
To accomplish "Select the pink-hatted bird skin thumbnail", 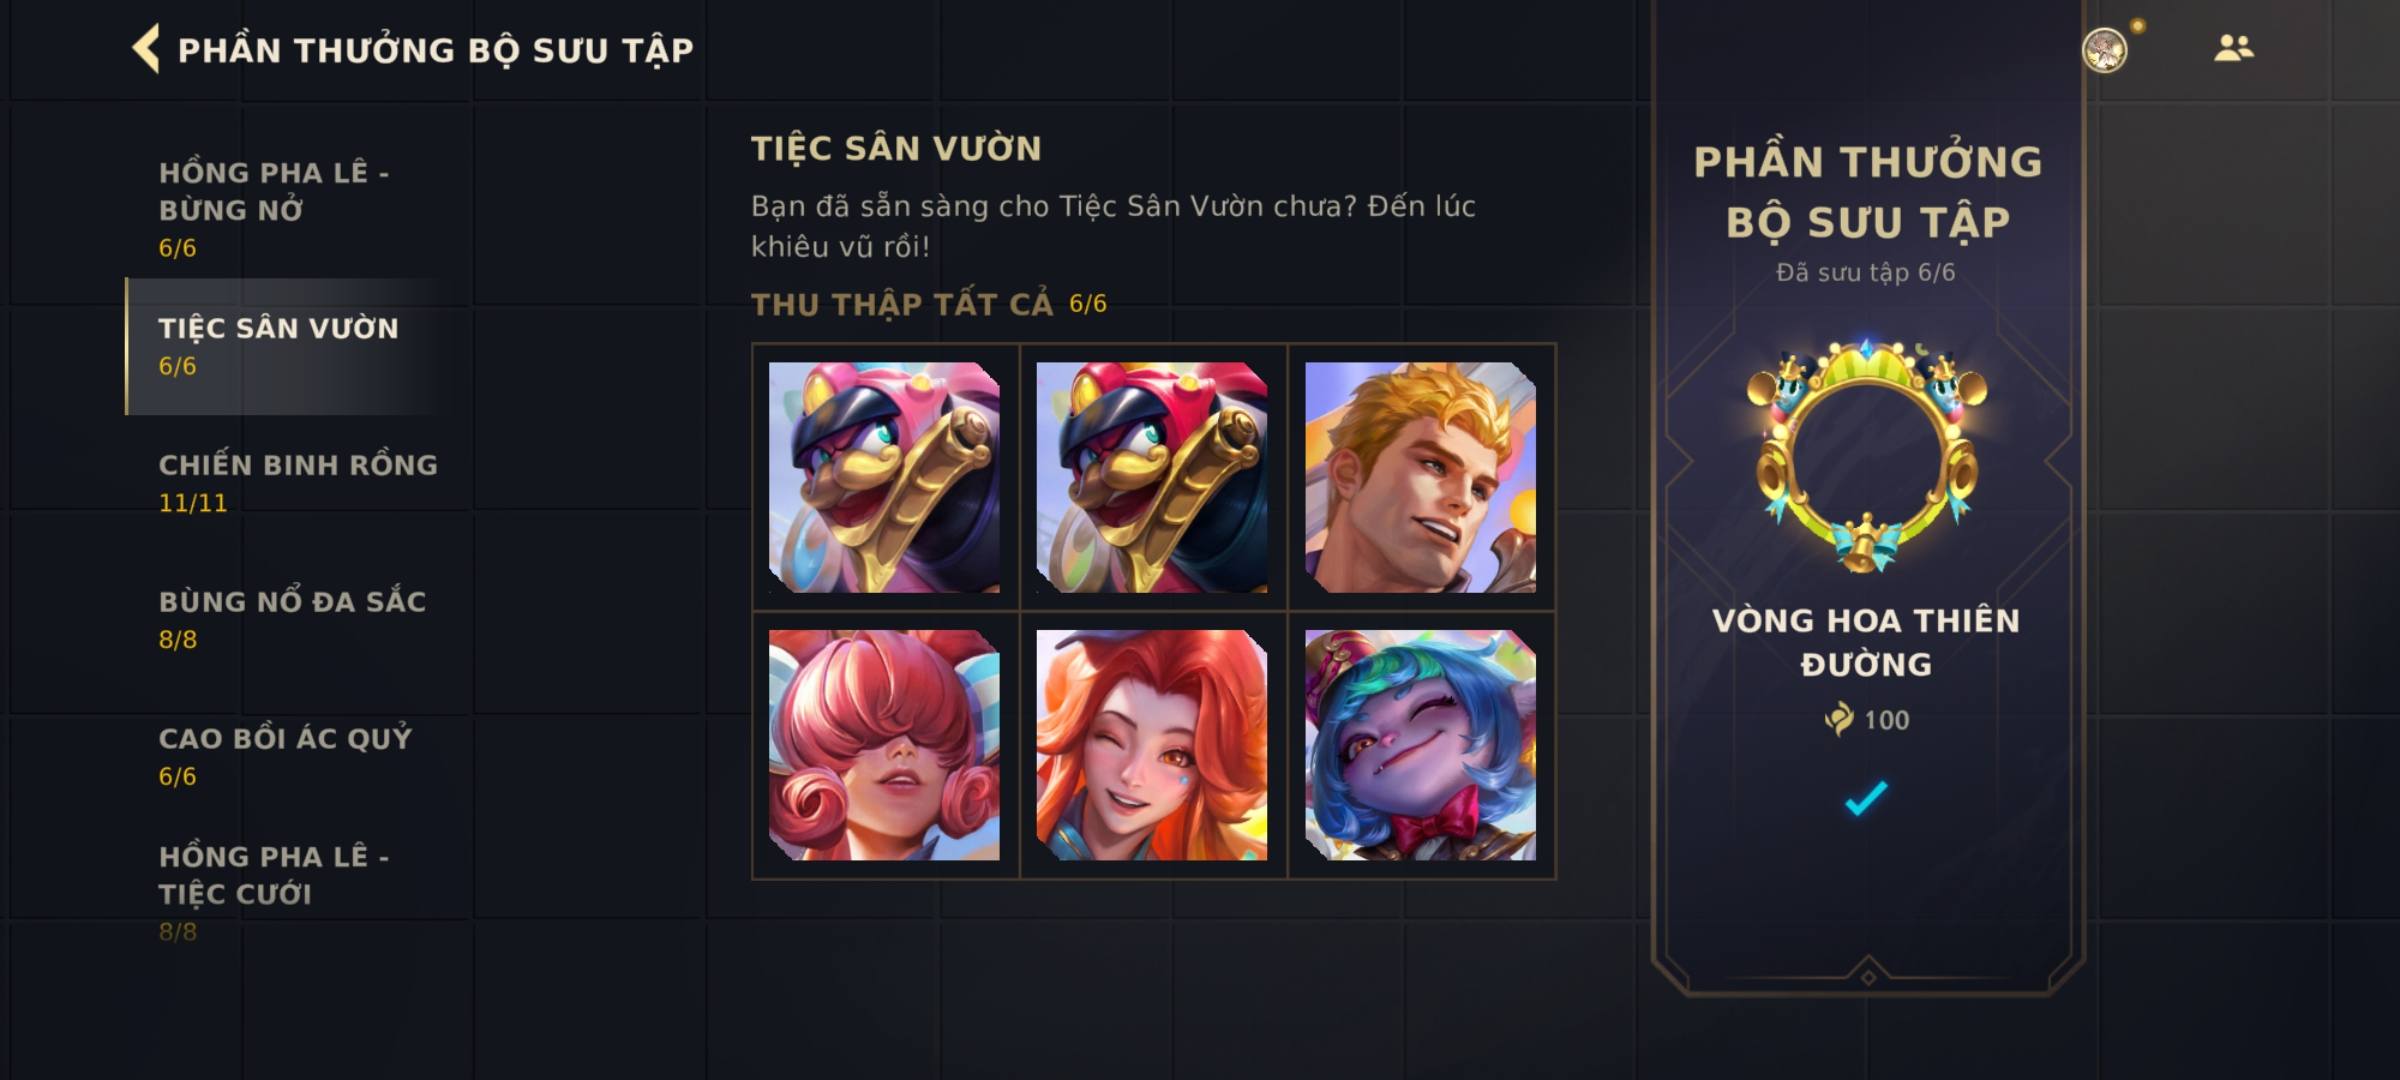I will (x=884, y=477).
